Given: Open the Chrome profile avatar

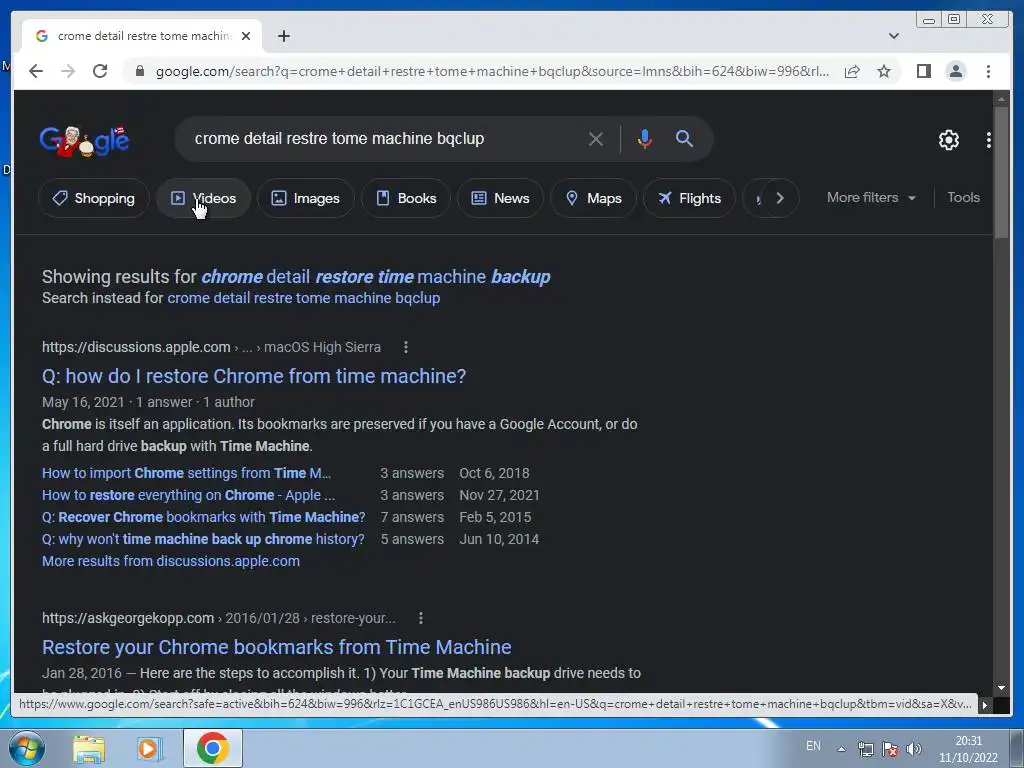Looking at the screenshot, I should click(x=955, y=71).
